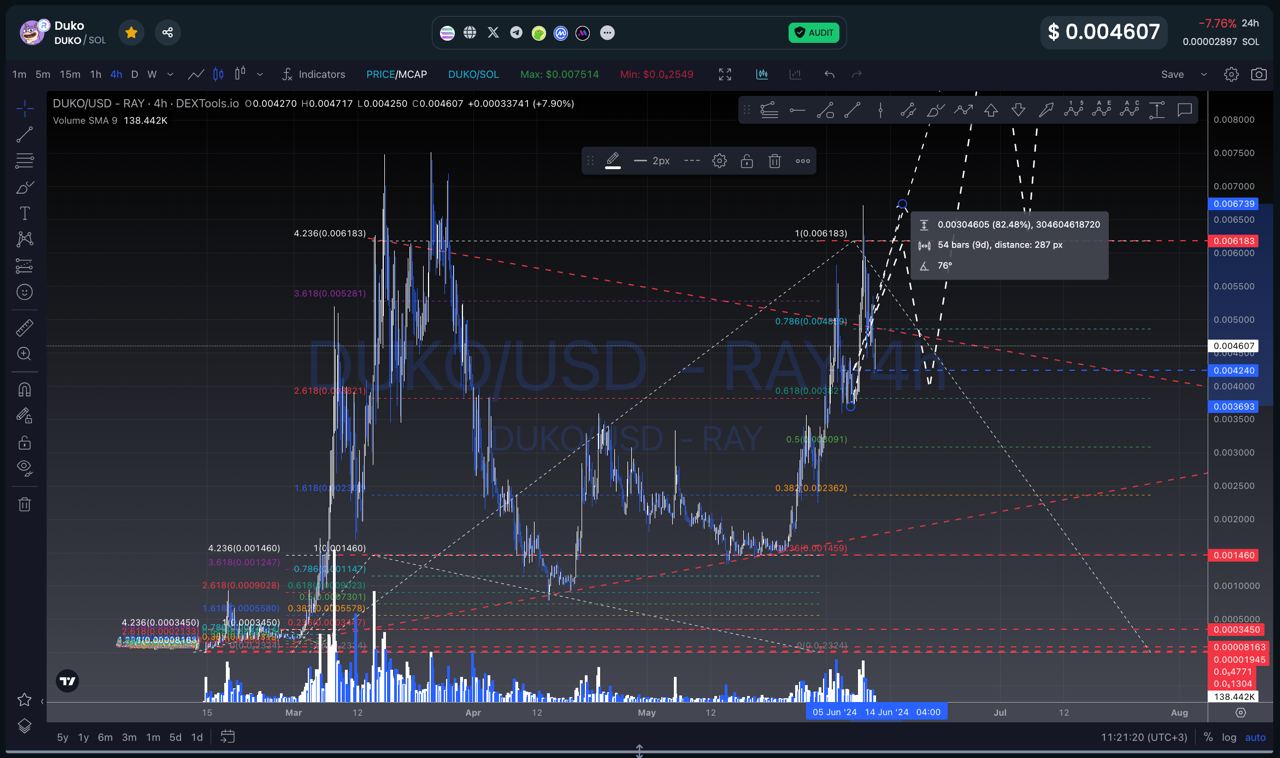
Task: Change the dashed line style option
Action: coord(692,161)
